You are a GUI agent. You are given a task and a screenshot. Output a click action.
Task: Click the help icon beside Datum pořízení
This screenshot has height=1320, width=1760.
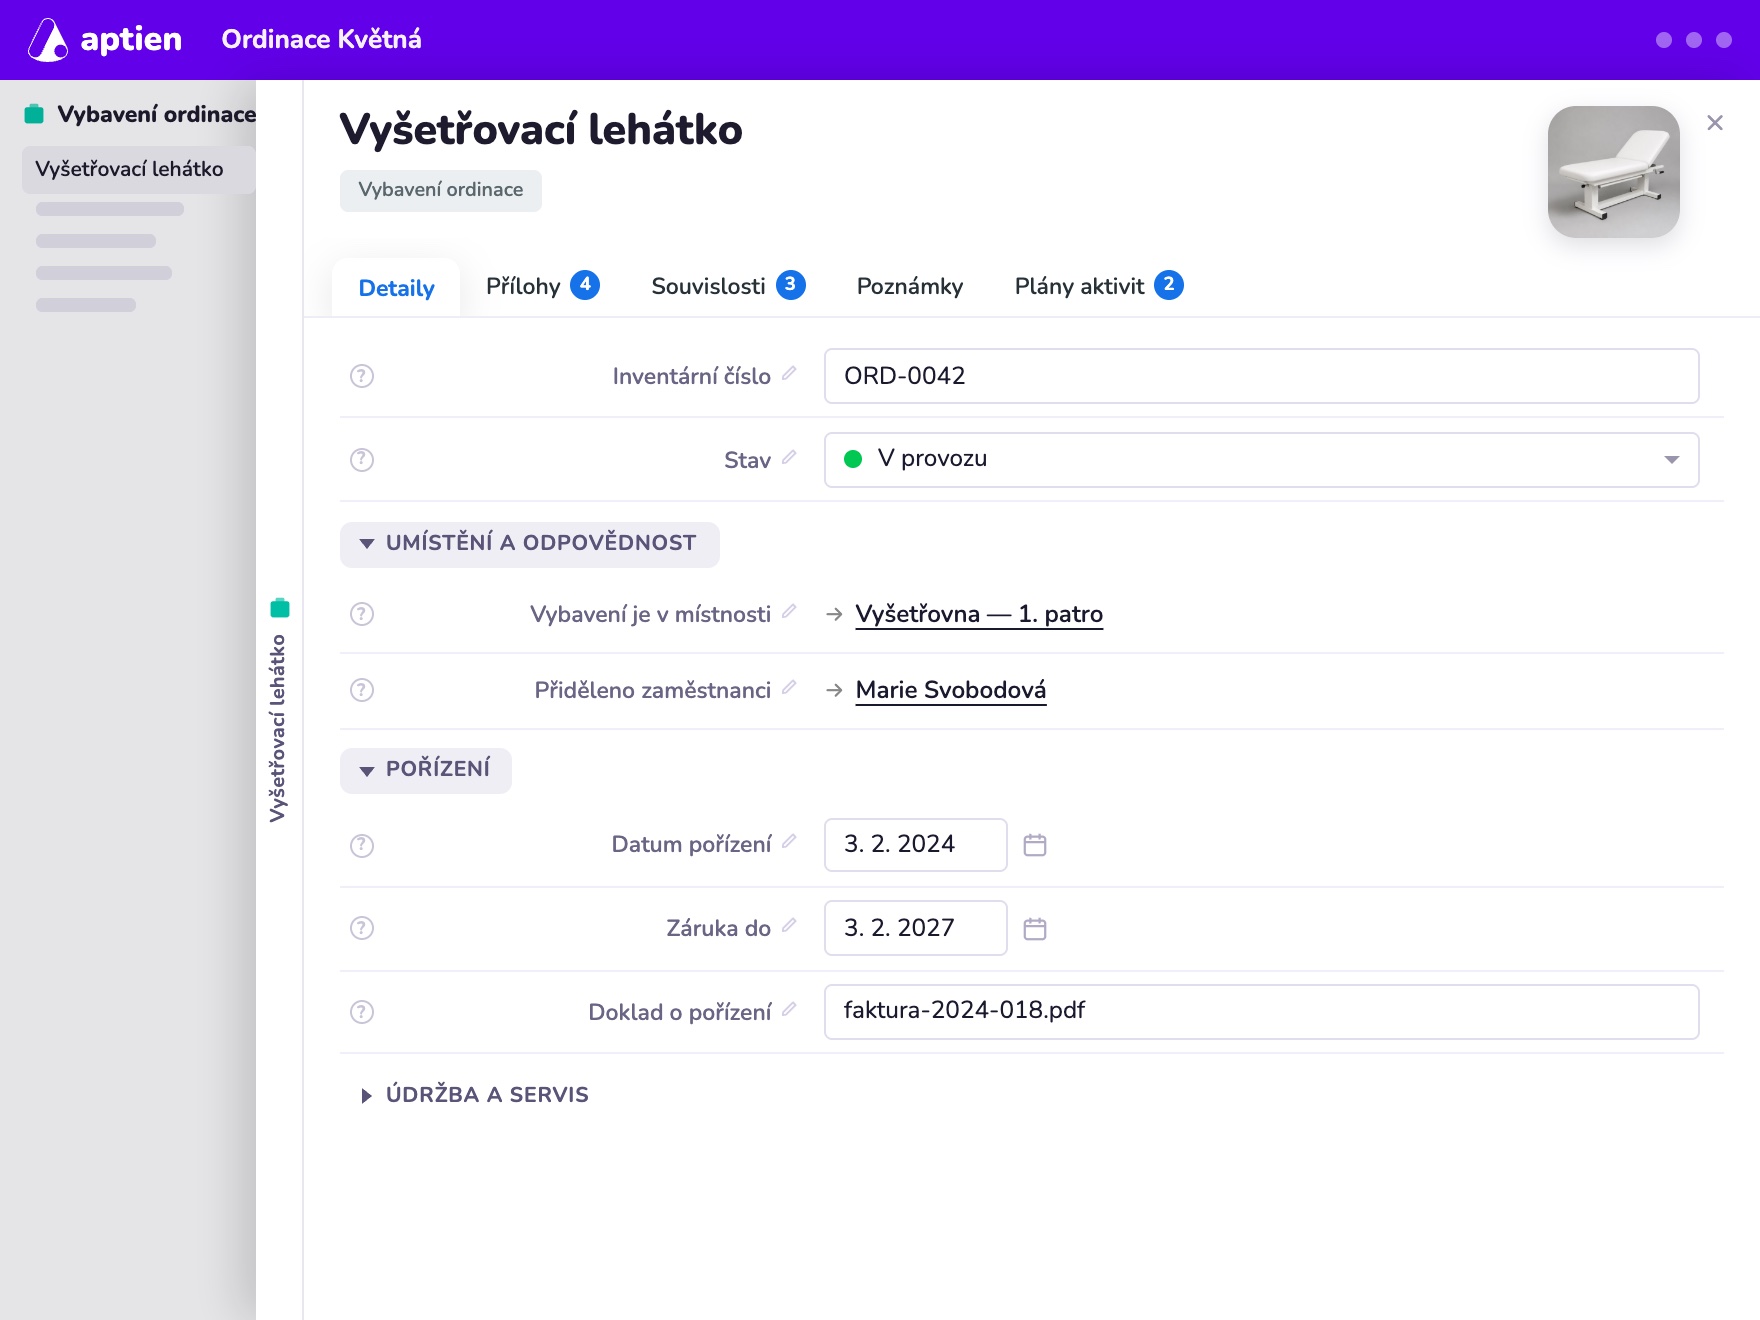point(362,846)
